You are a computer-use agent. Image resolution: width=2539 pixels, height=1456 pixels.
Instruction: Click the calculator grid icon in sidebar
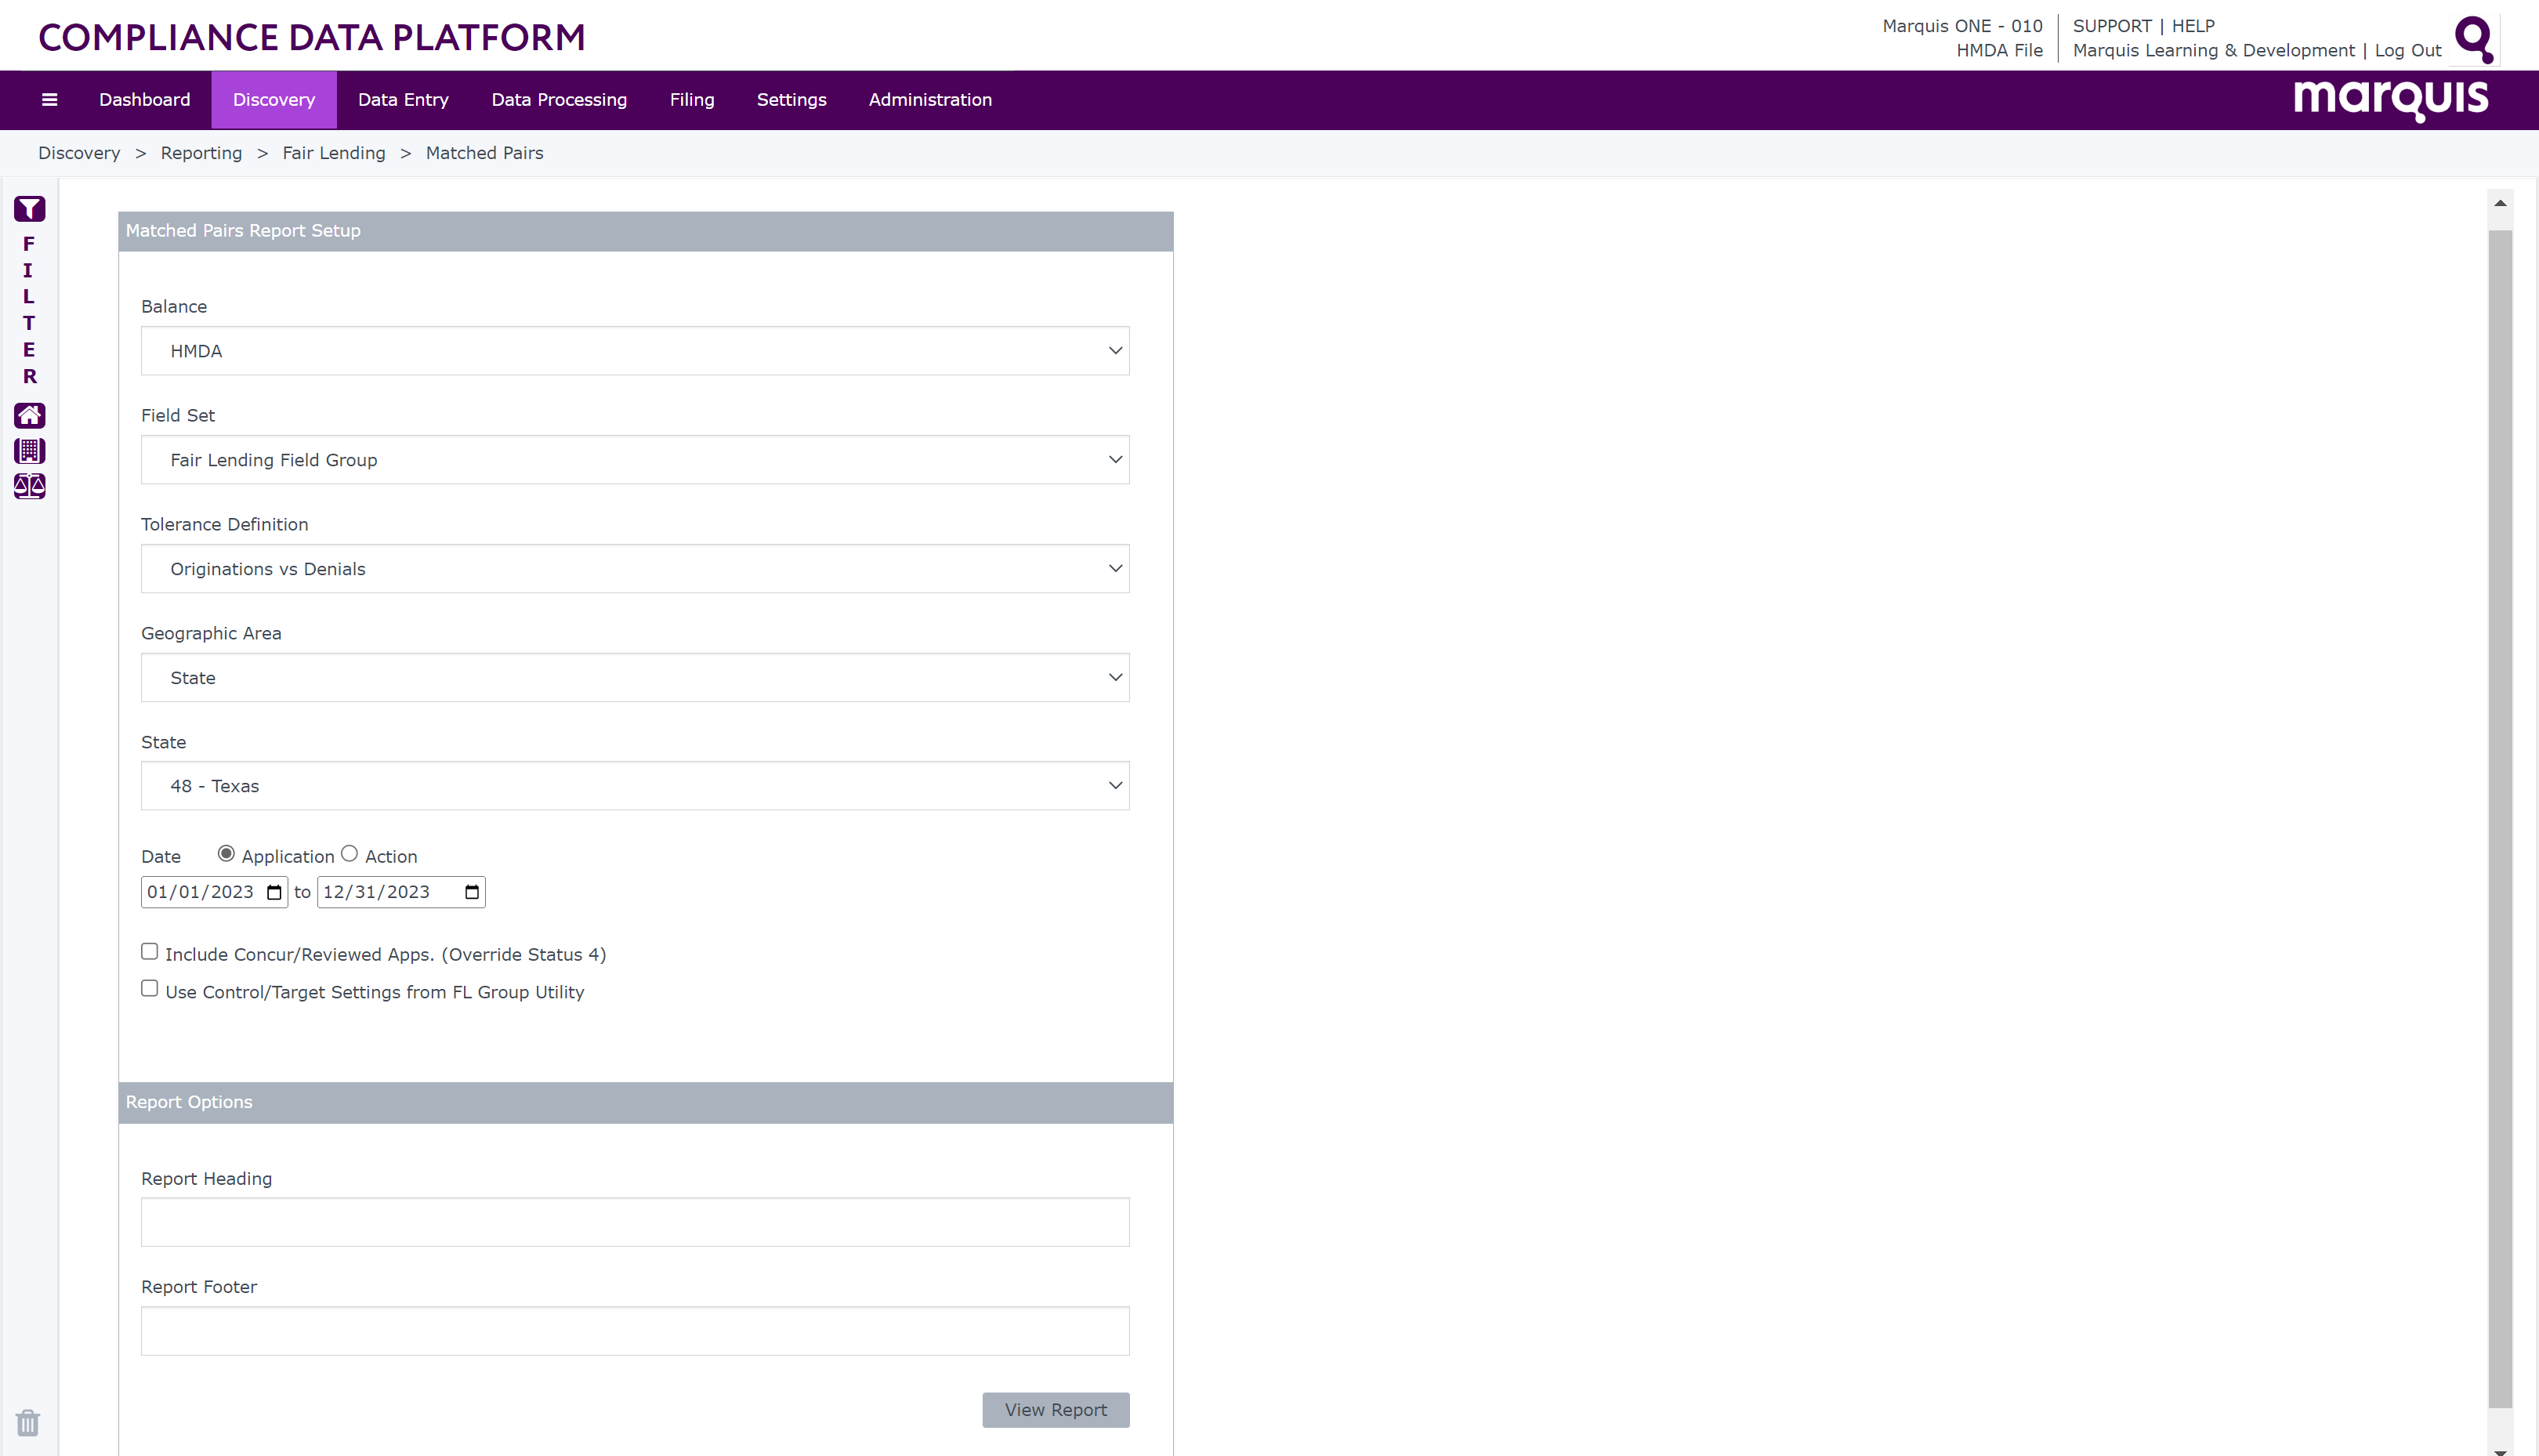coord(30,451)
